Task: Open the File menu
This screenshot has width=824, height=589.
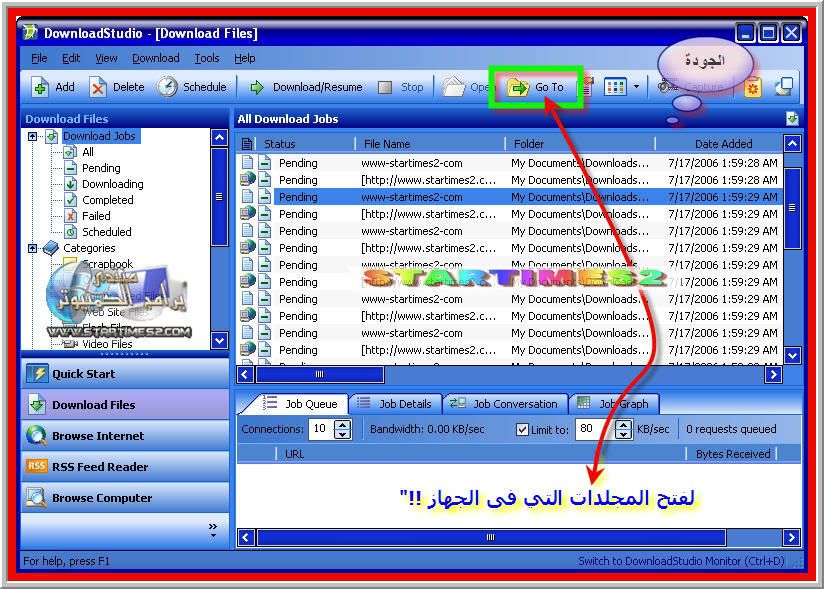Action: [x=39, y=58]
